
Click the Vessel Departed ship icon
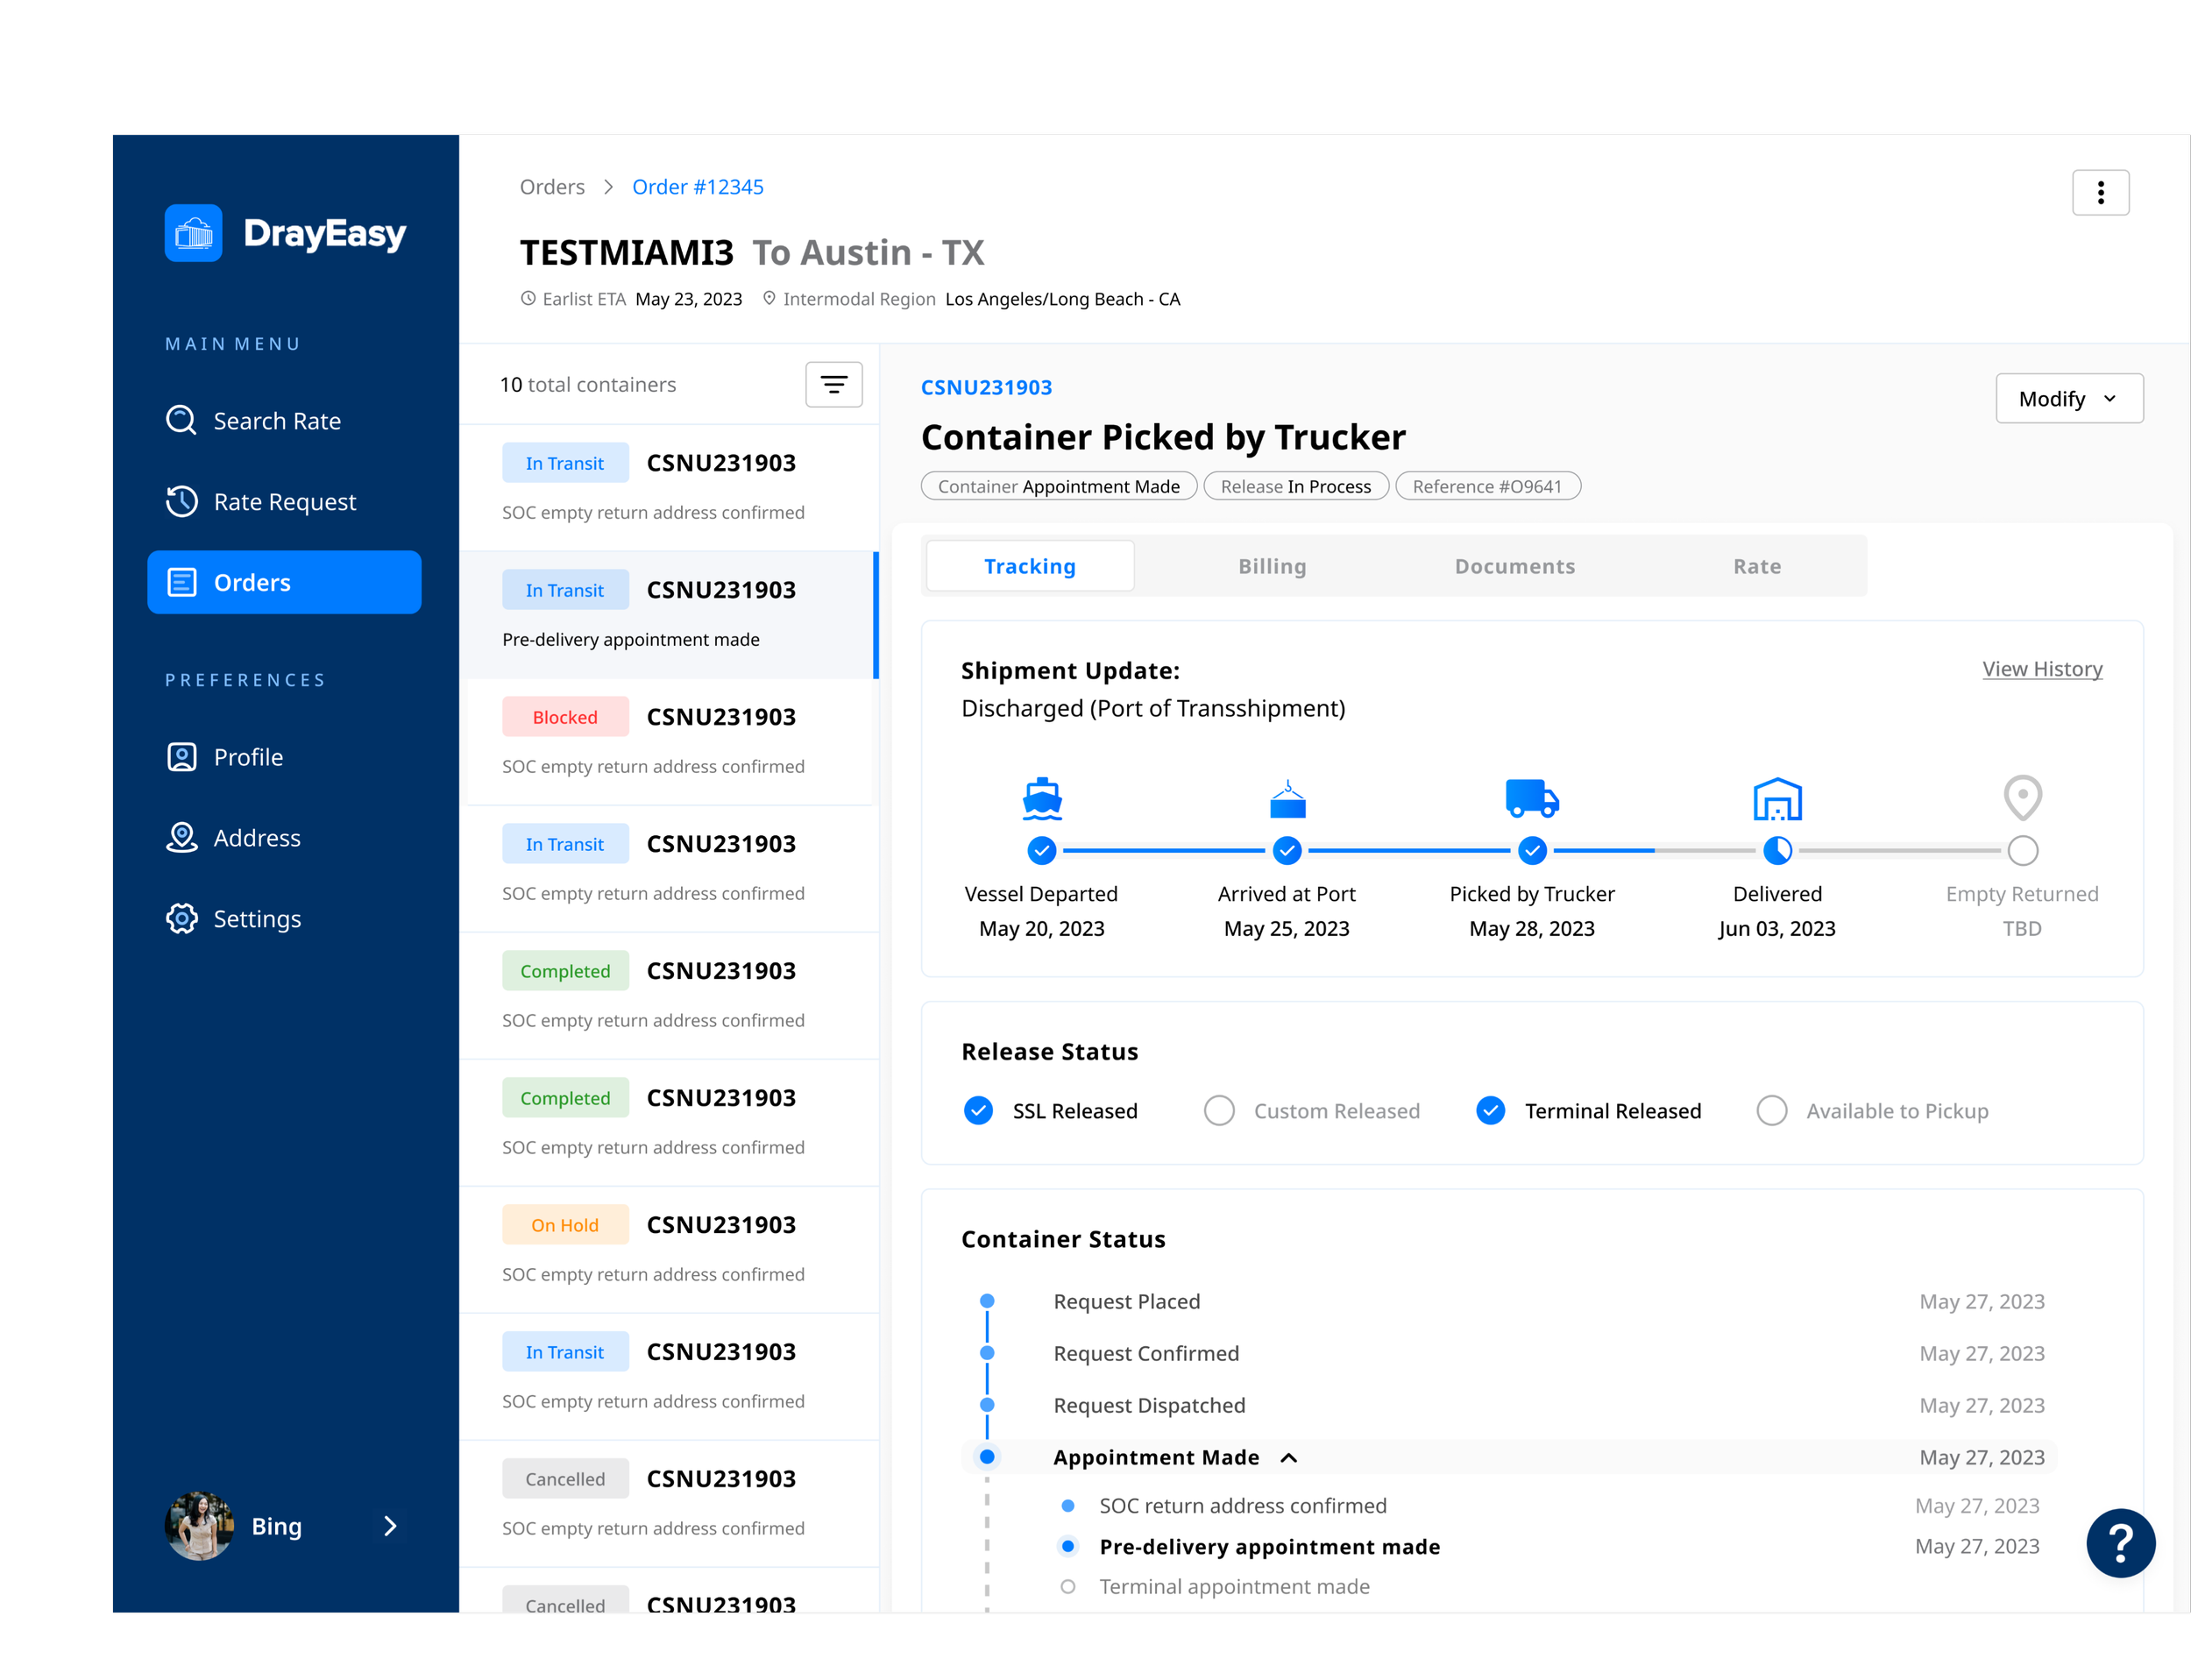point(1041,798)
